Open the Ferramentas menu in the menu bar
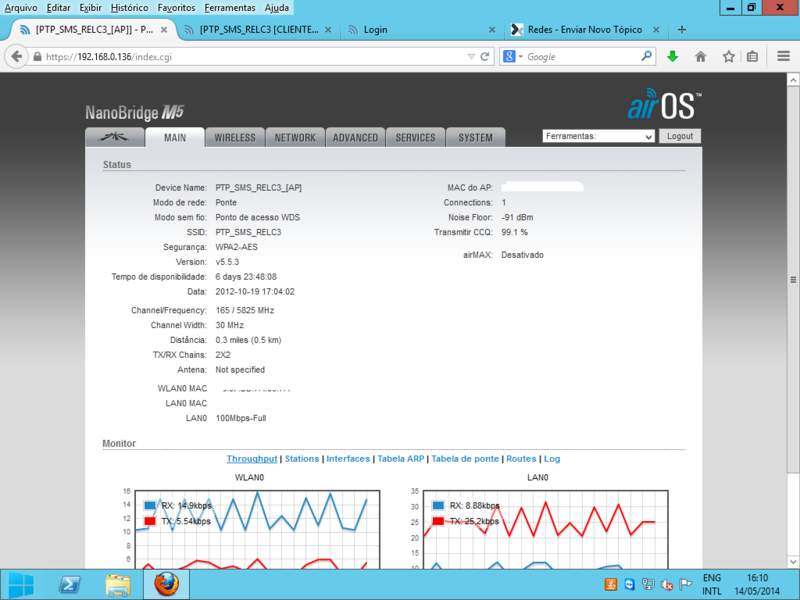The height and width of the screenshot is (600, 800). [230, 8]
